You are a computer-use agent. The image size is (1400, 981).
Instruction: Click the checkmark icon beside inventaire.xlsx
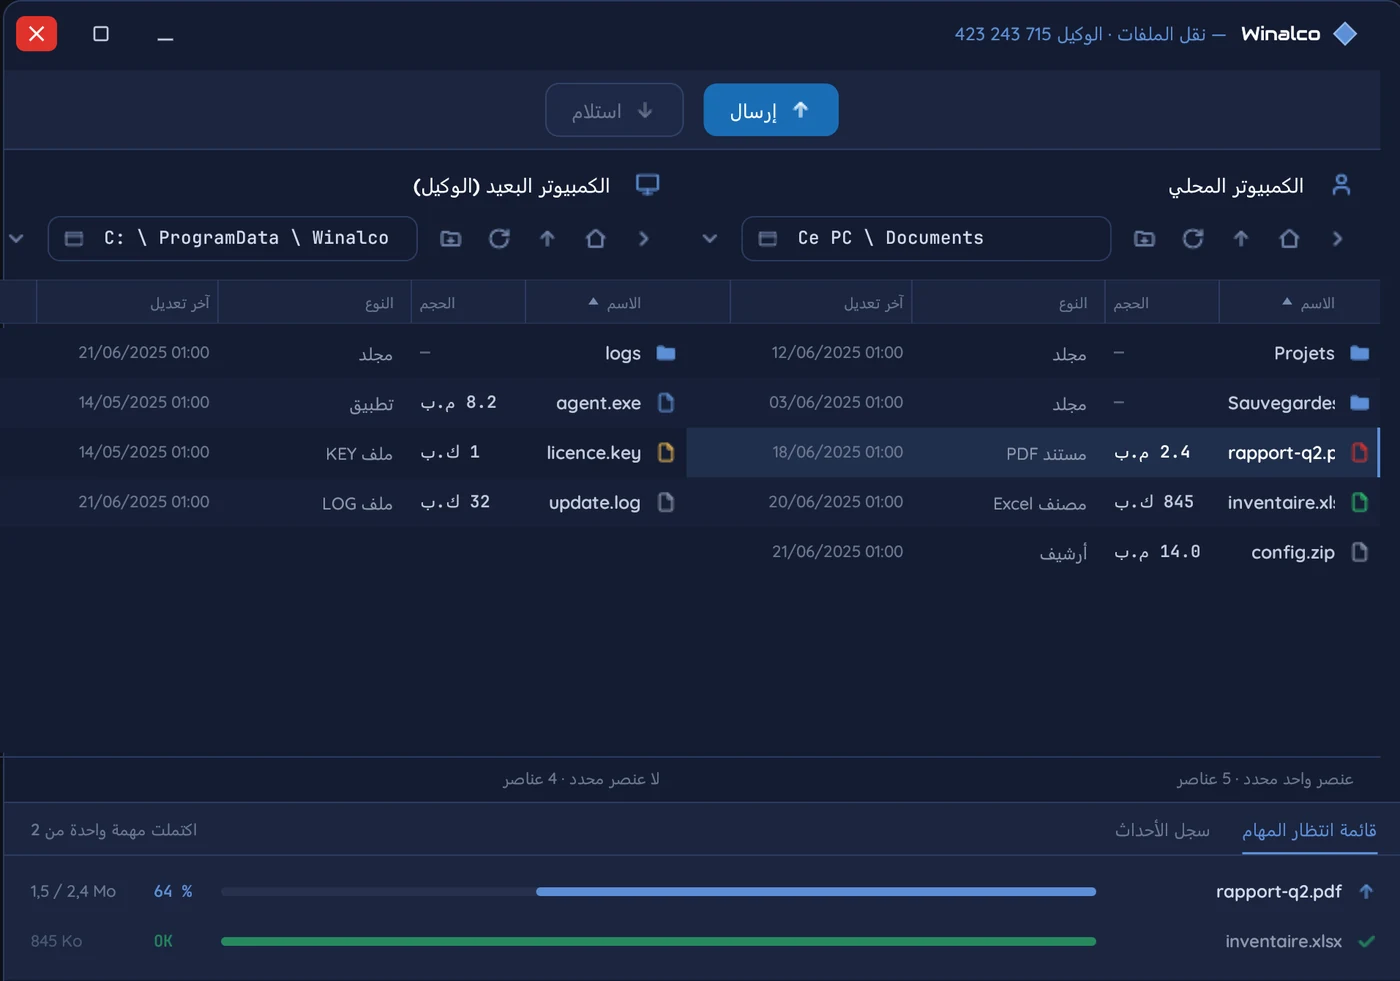tap(1366, 941)
